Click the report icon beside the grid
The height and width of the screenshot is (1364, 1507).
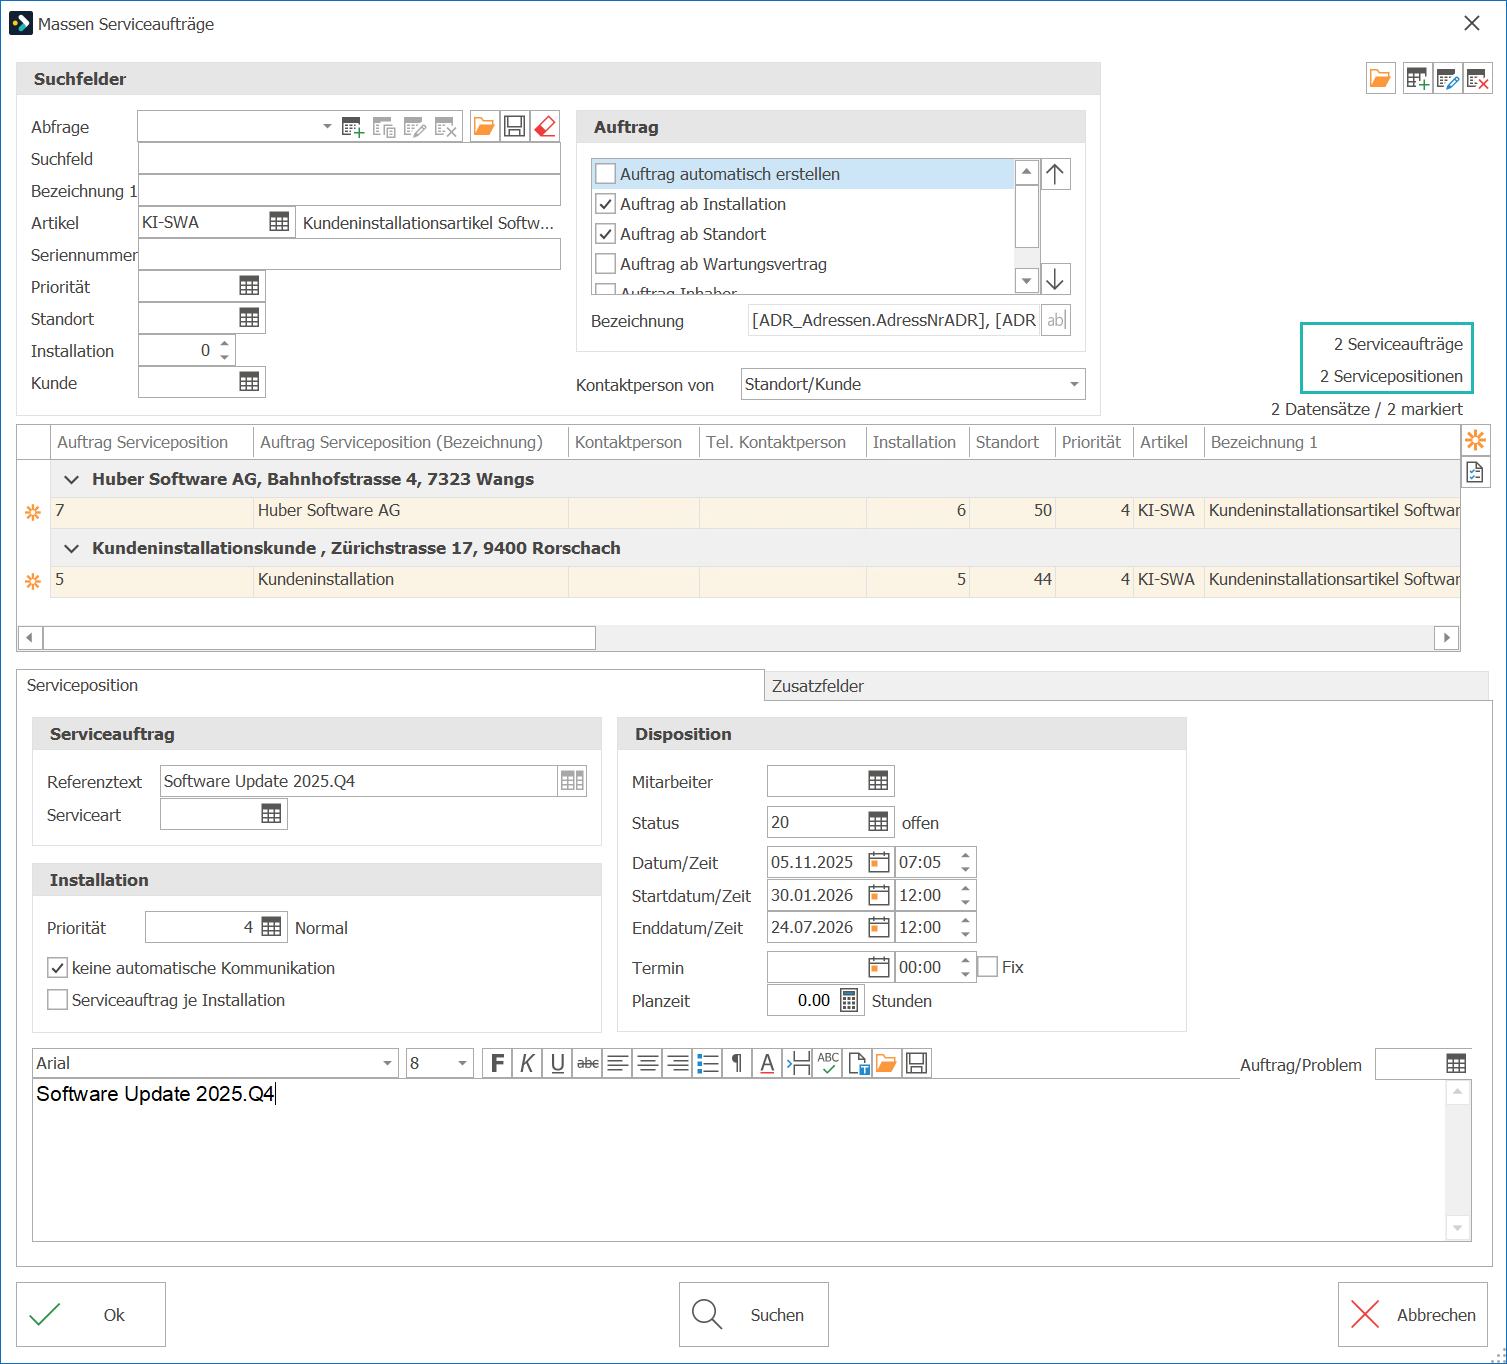pyautogui.click(x=1475, y=472)
